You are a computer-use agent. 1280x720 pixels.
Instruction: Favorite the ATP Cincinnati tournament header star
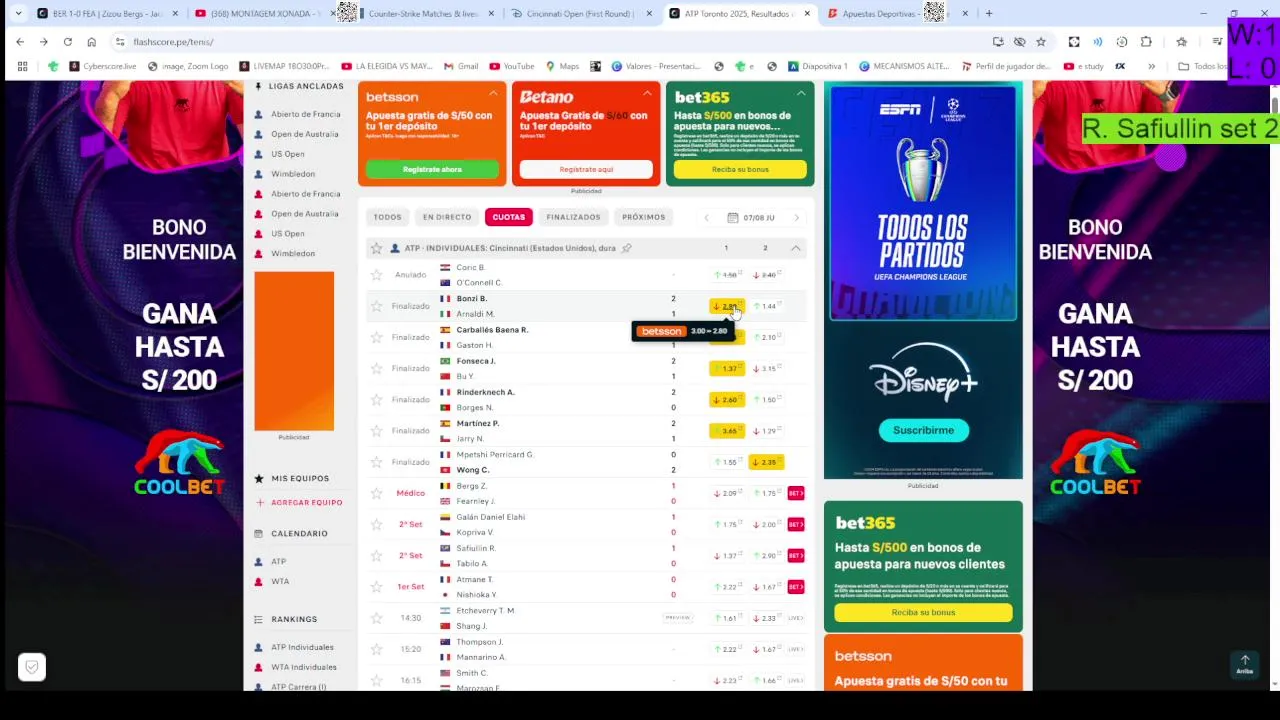click(377, 248)
